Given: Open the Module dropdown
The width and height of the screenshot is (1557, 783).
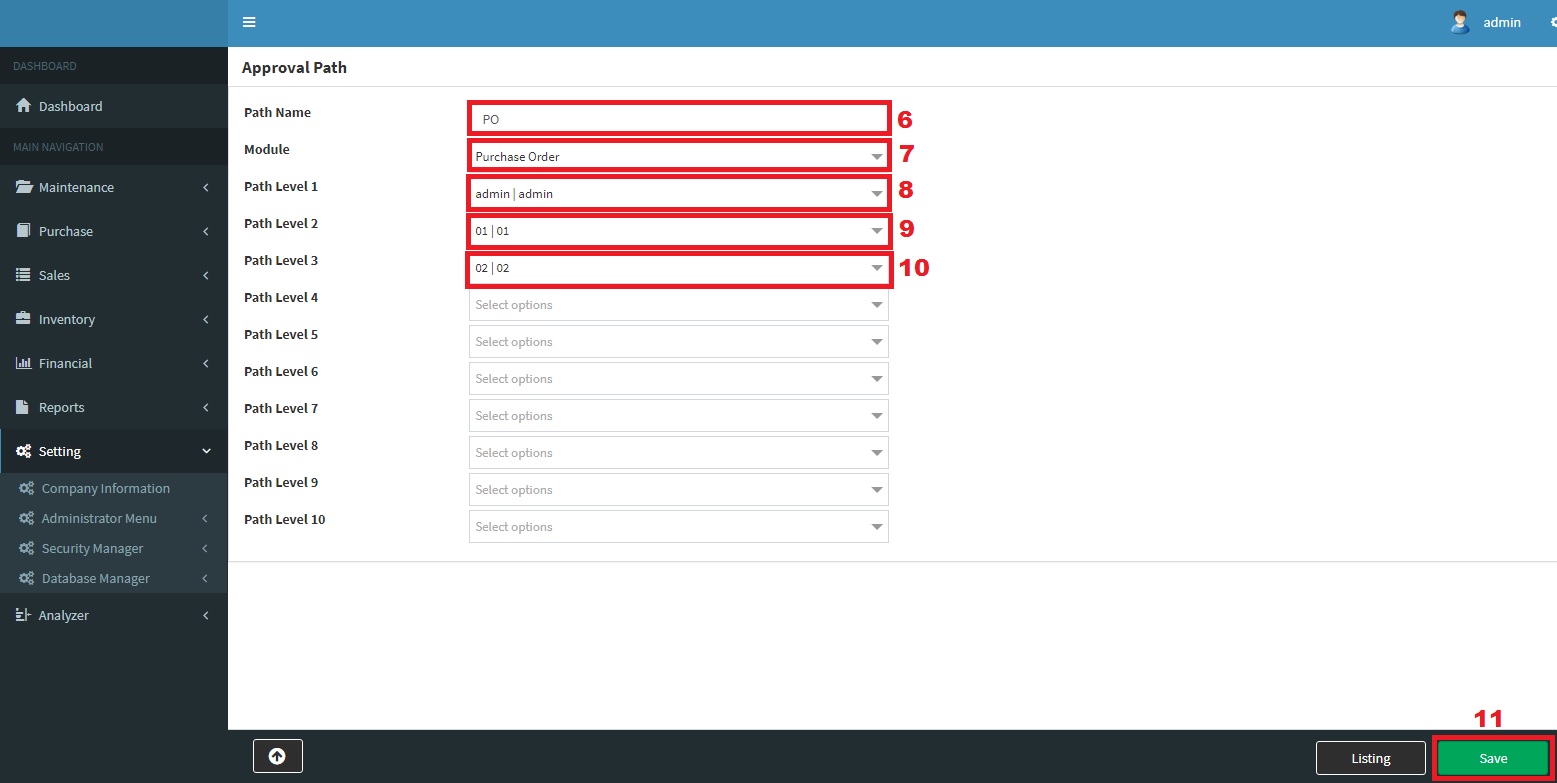Looking at the screenshot, I should tap(678, 156).
